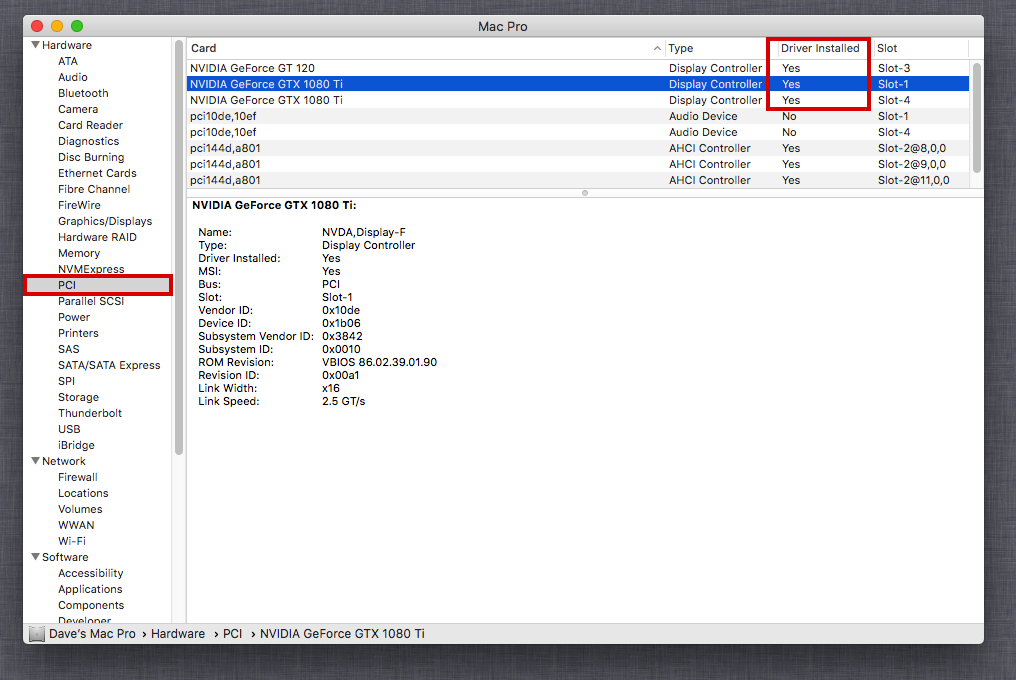Select iBridge in the sidebar
The height and width of the screenshot is (680, 1016).
[76, 445]
